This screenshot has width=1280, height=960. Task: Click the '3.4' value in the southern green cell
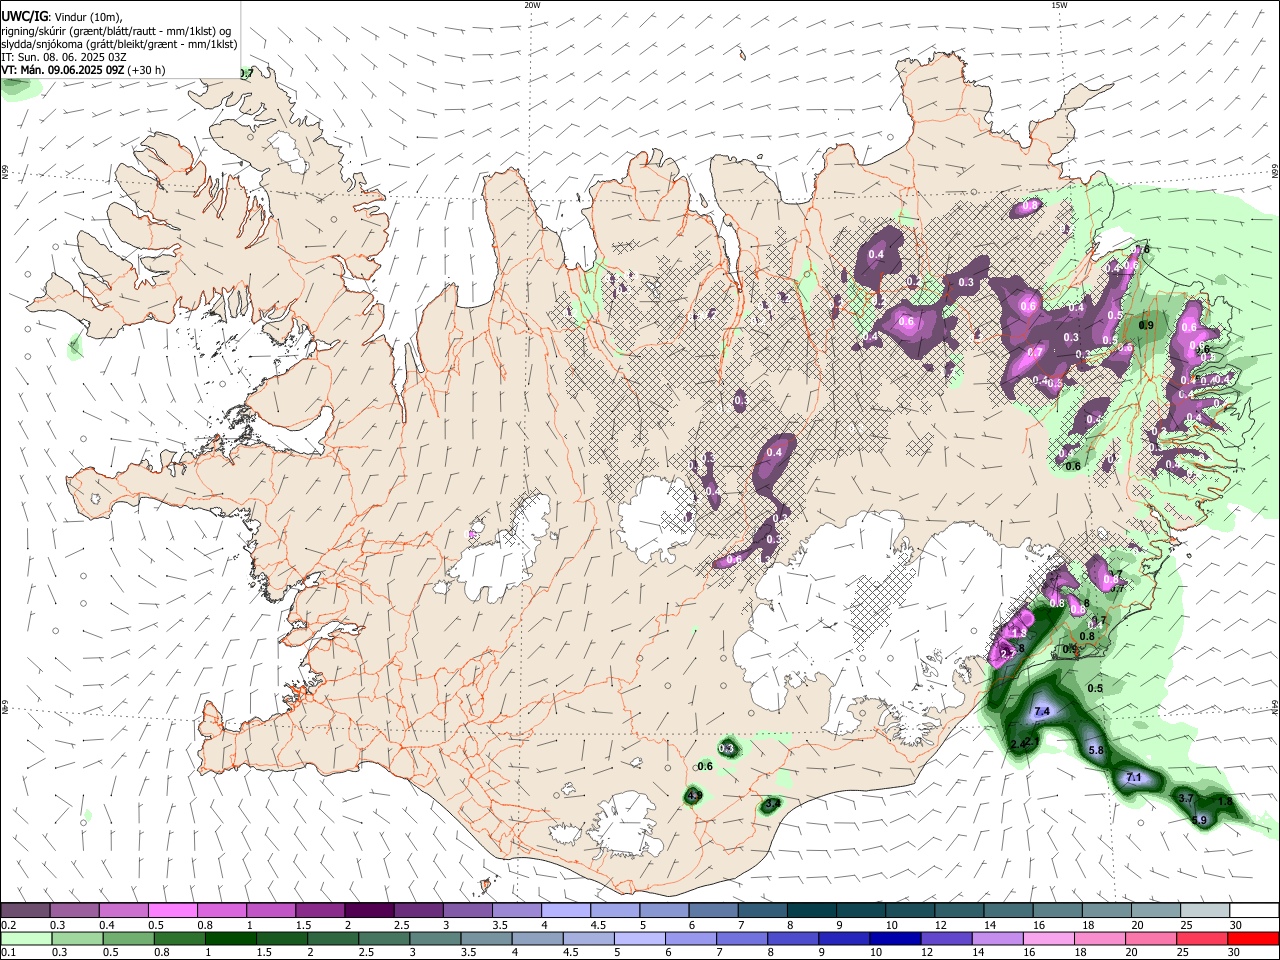(x=771, y=803)
